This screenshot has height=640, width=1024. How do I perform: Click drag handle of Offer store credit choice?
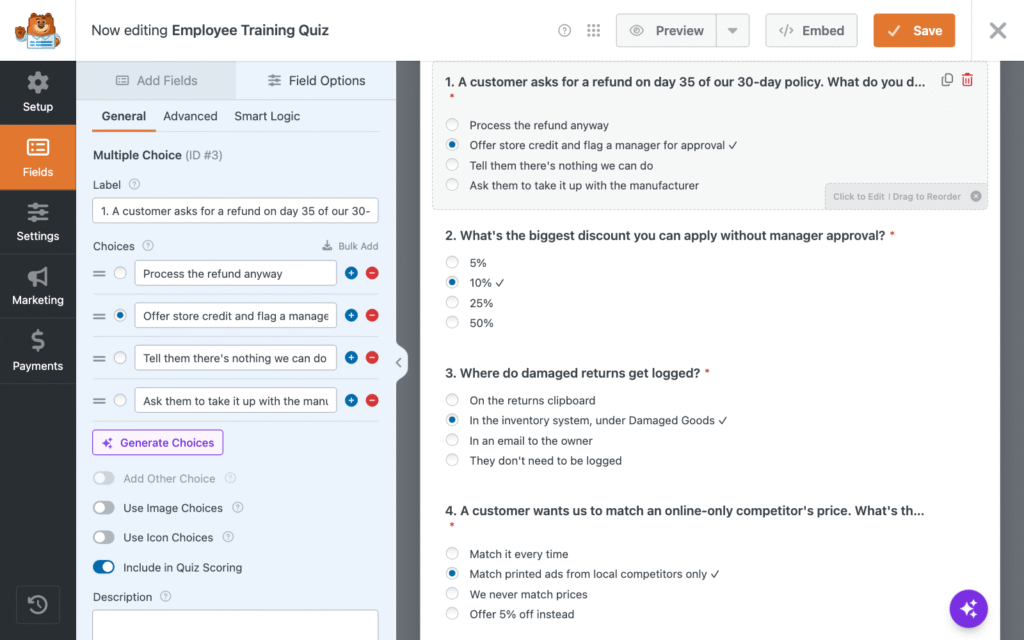pyautogui.click(x=99, y=316)
